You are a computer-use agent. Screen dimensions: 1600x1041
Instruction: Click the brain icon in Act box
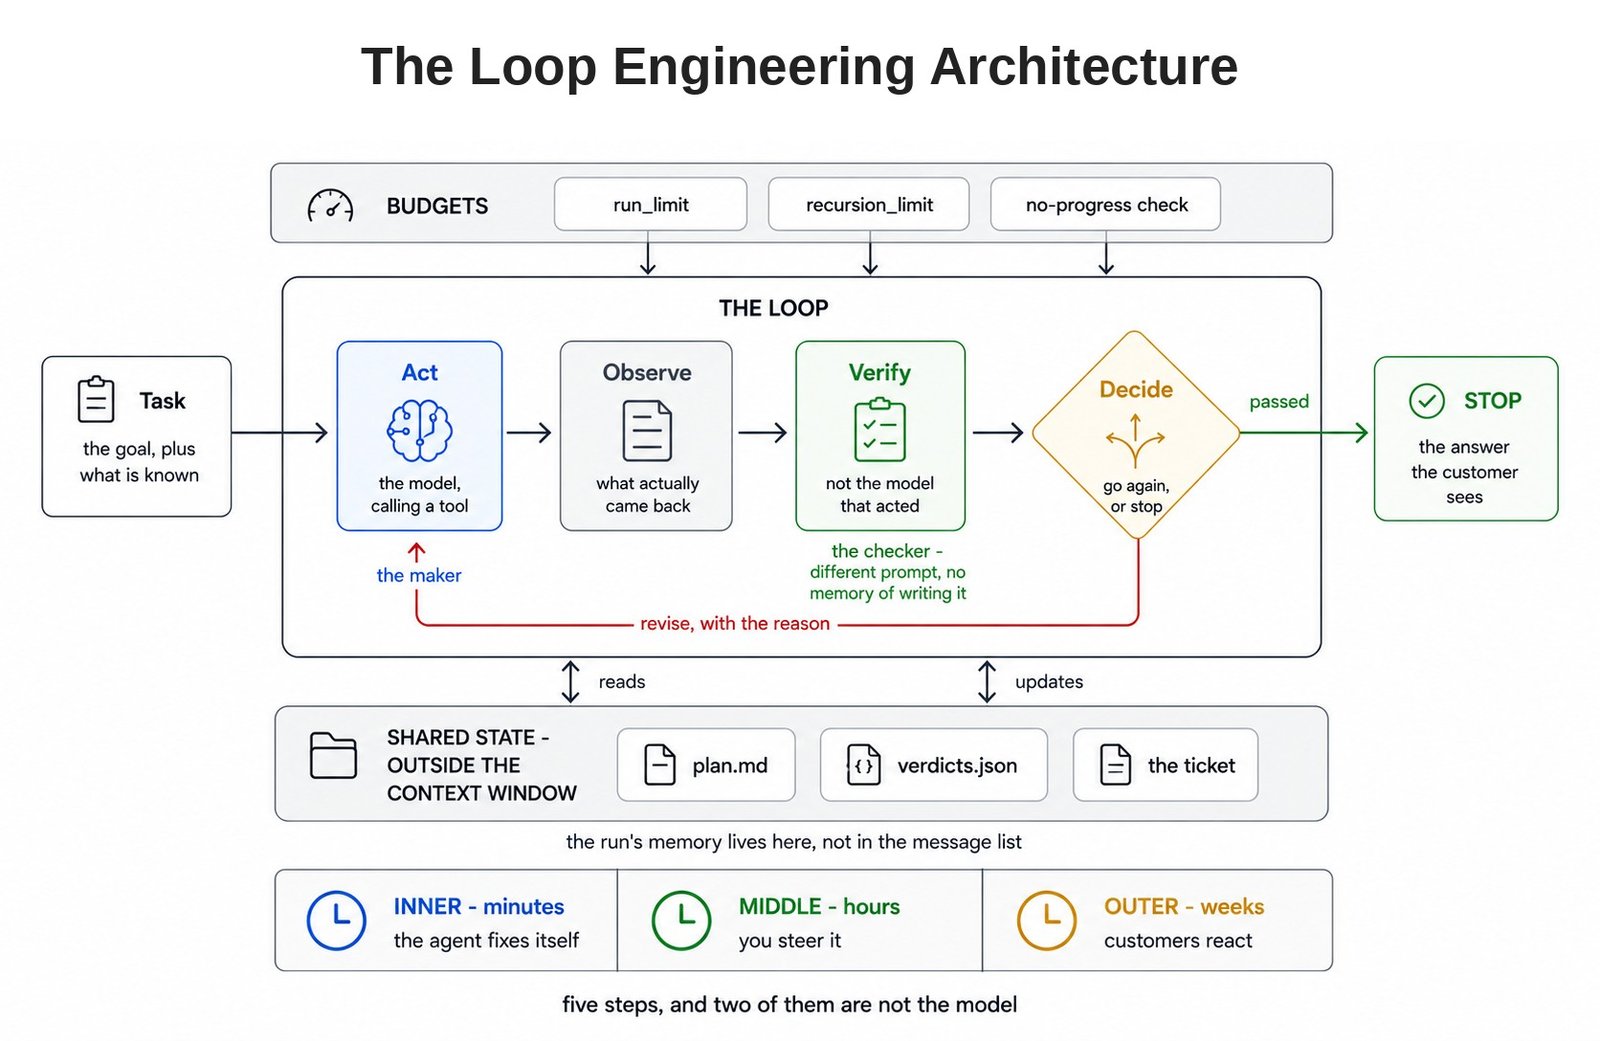pyautogui.click(x=420, y=430)
